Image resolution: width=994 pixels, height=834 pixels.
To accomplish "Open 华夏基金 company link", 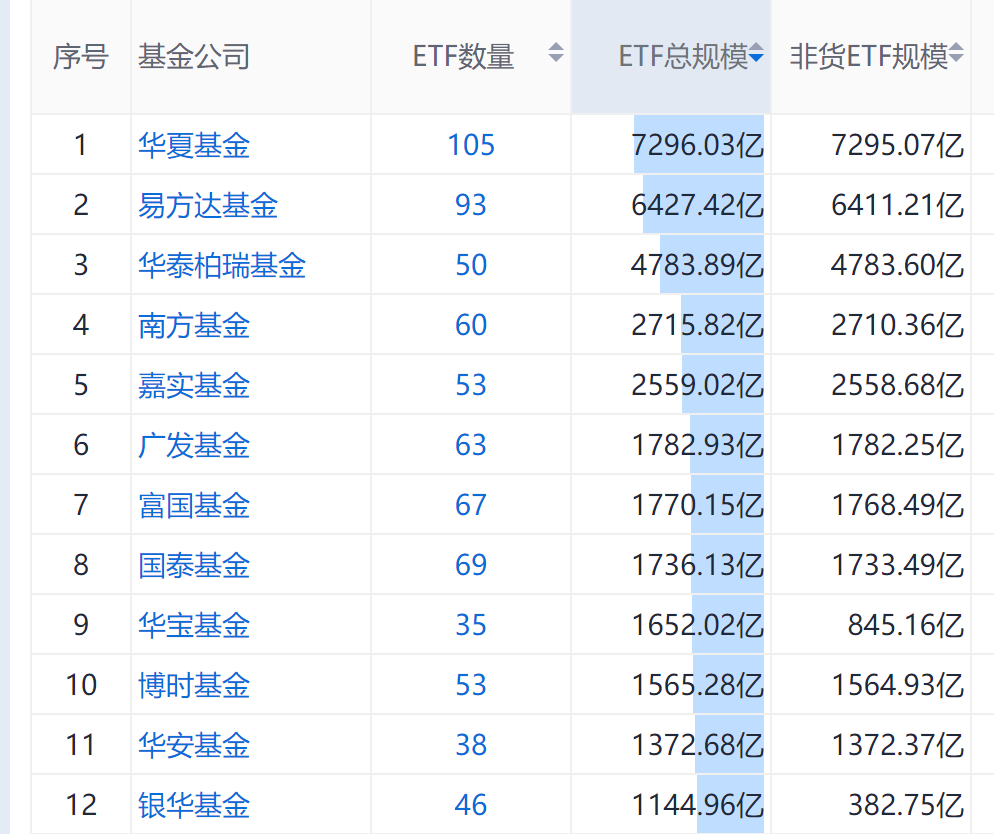I will pyautogui.click(x=194, y=145).
